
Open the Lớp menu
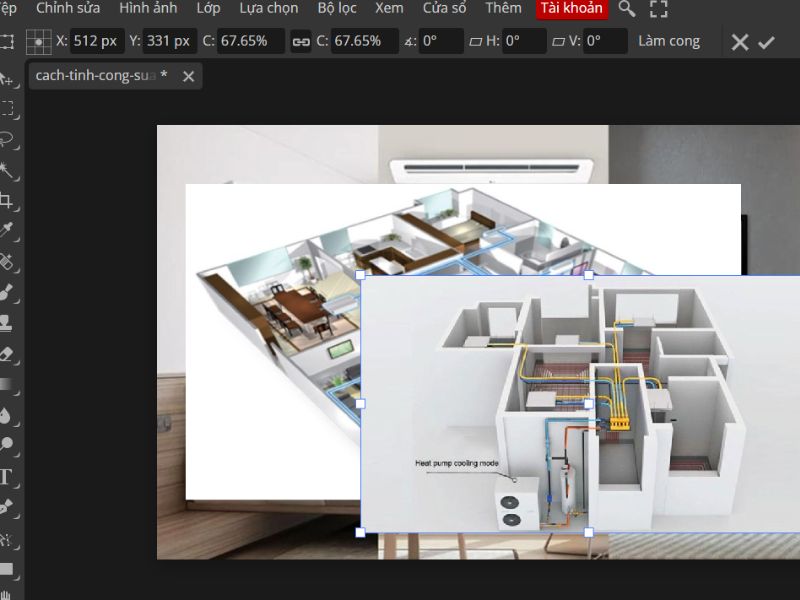(x=208, y=8)
